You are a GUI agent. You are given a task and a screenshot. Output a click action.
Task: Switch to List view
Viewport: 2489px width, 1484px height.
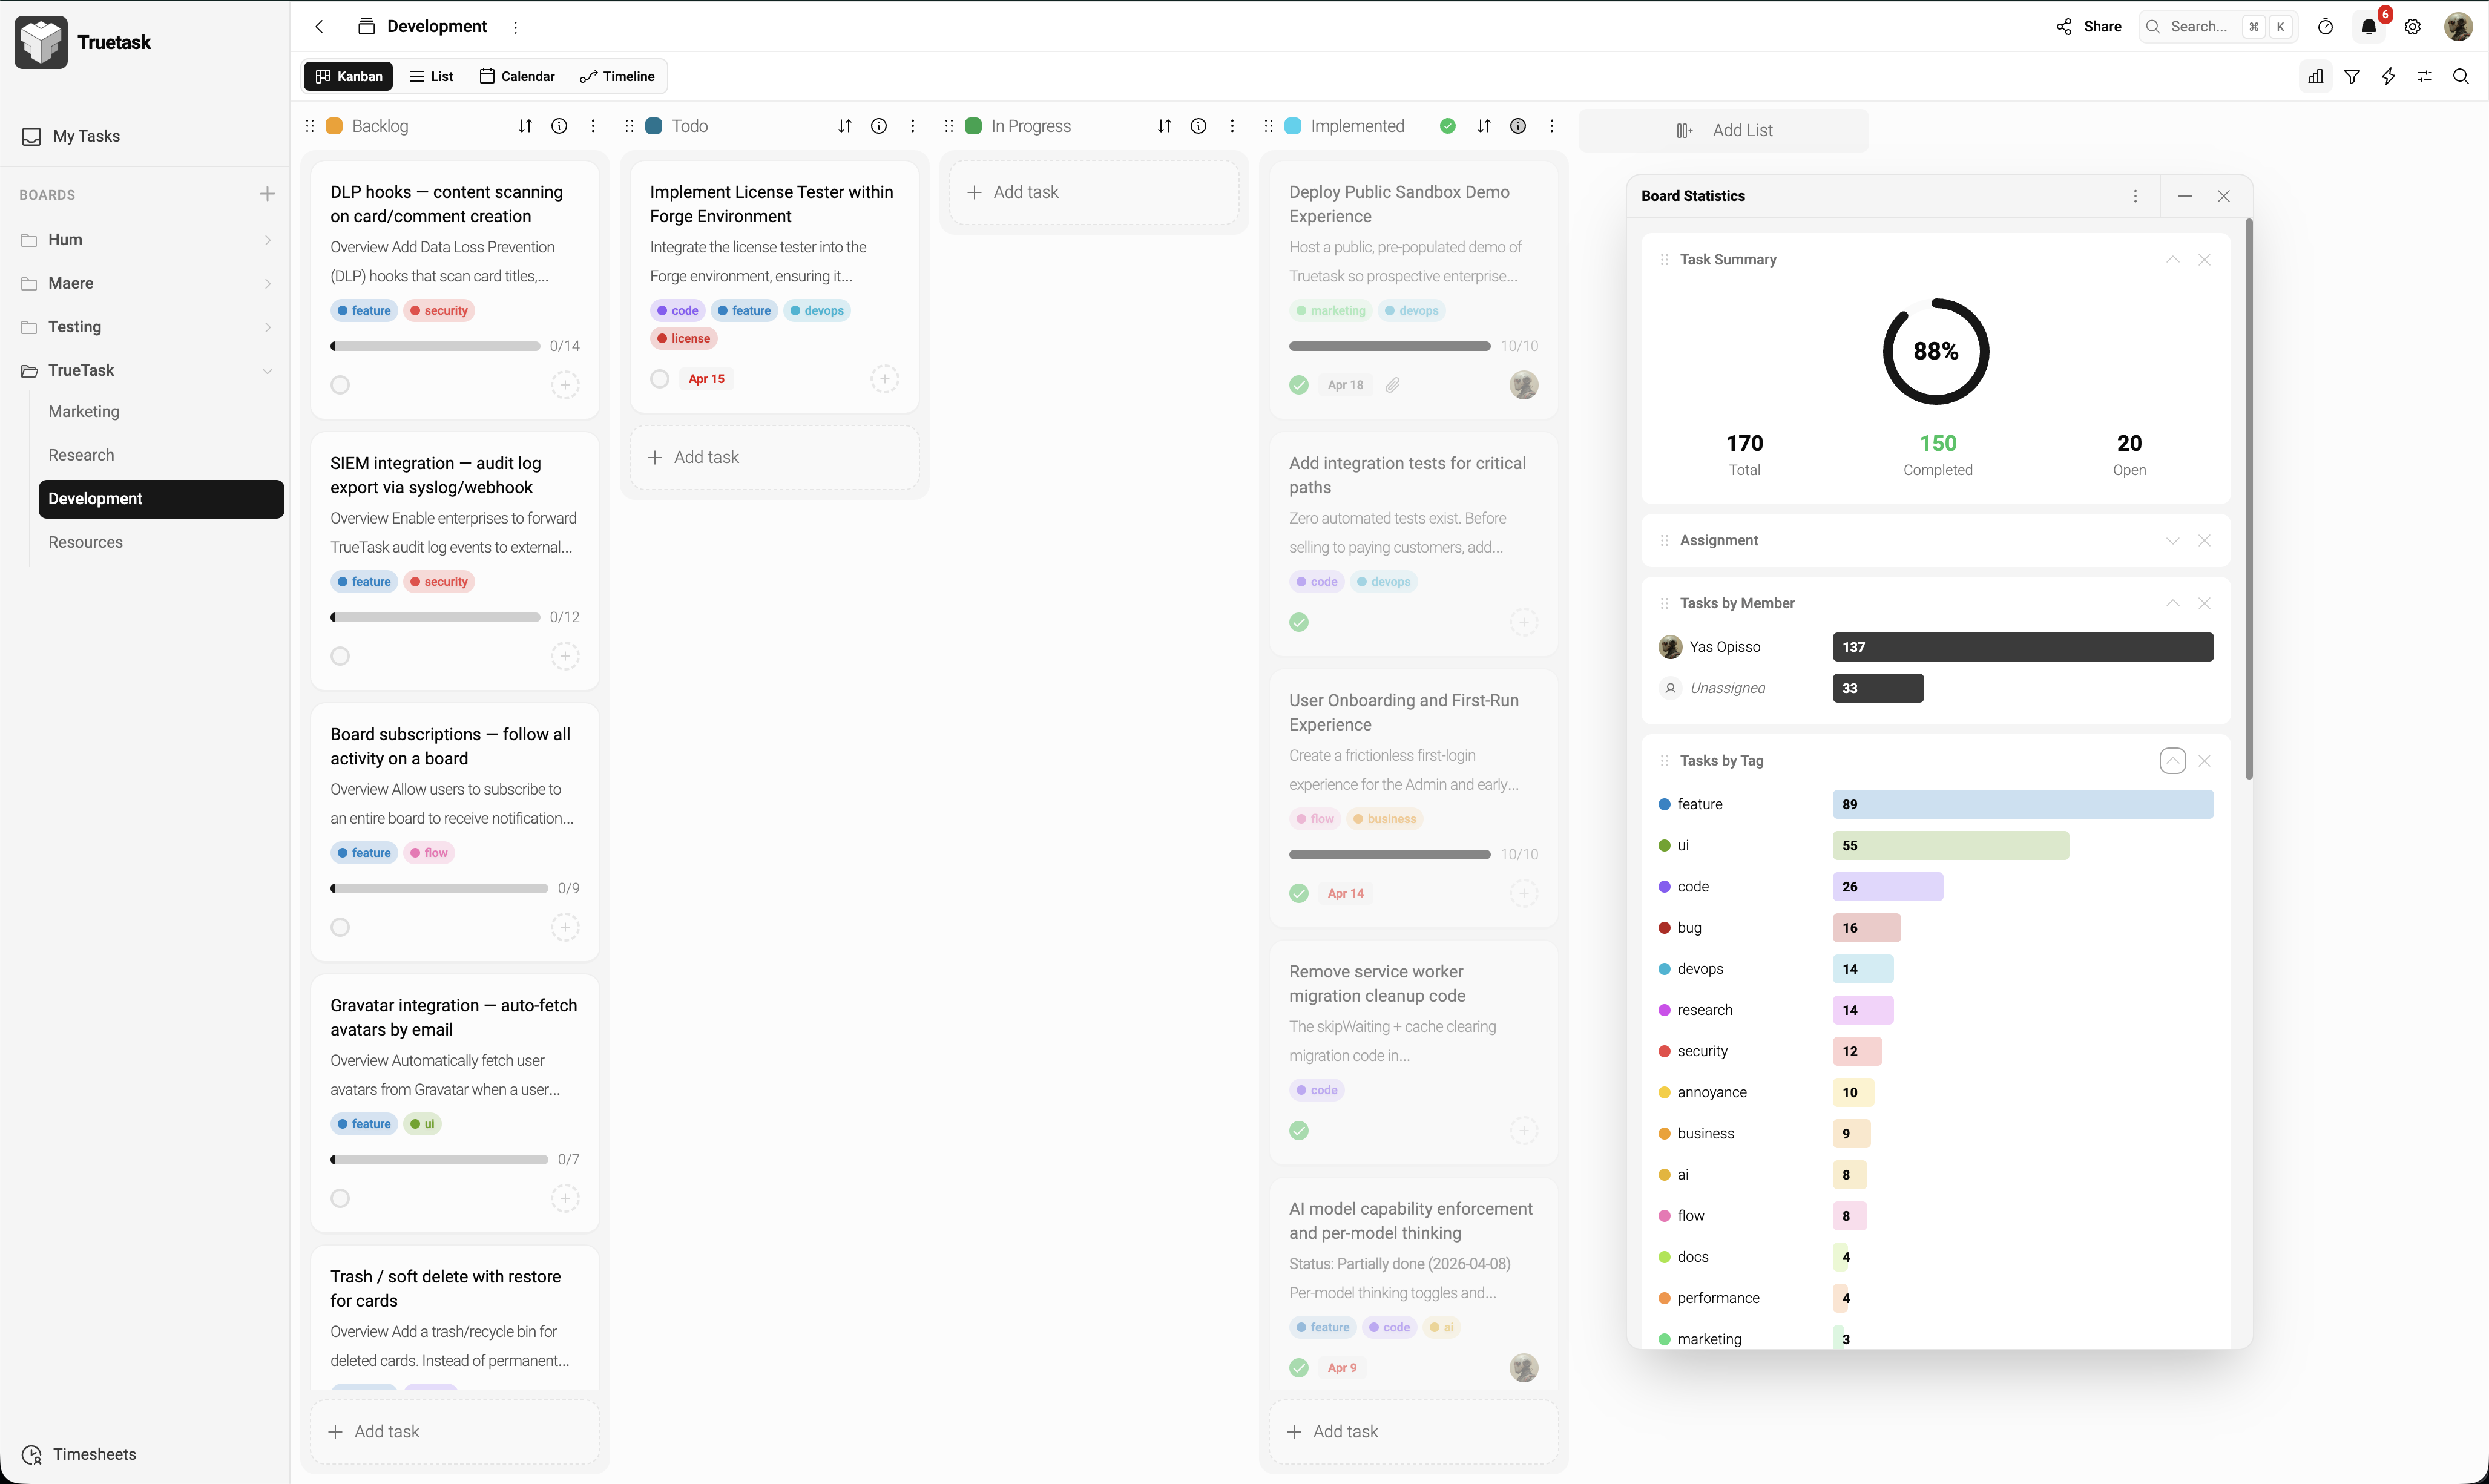431,76
